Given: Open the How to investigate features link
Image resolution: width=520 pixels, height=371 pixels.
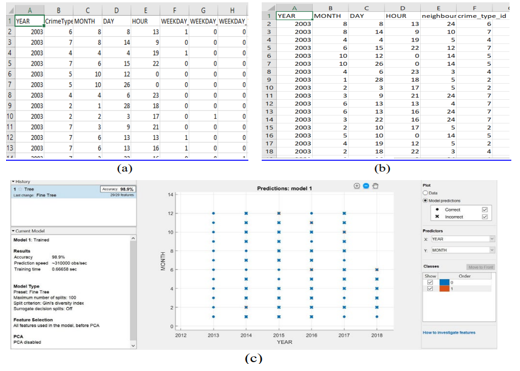Looking at the screenshot, I should coord(449,332).
